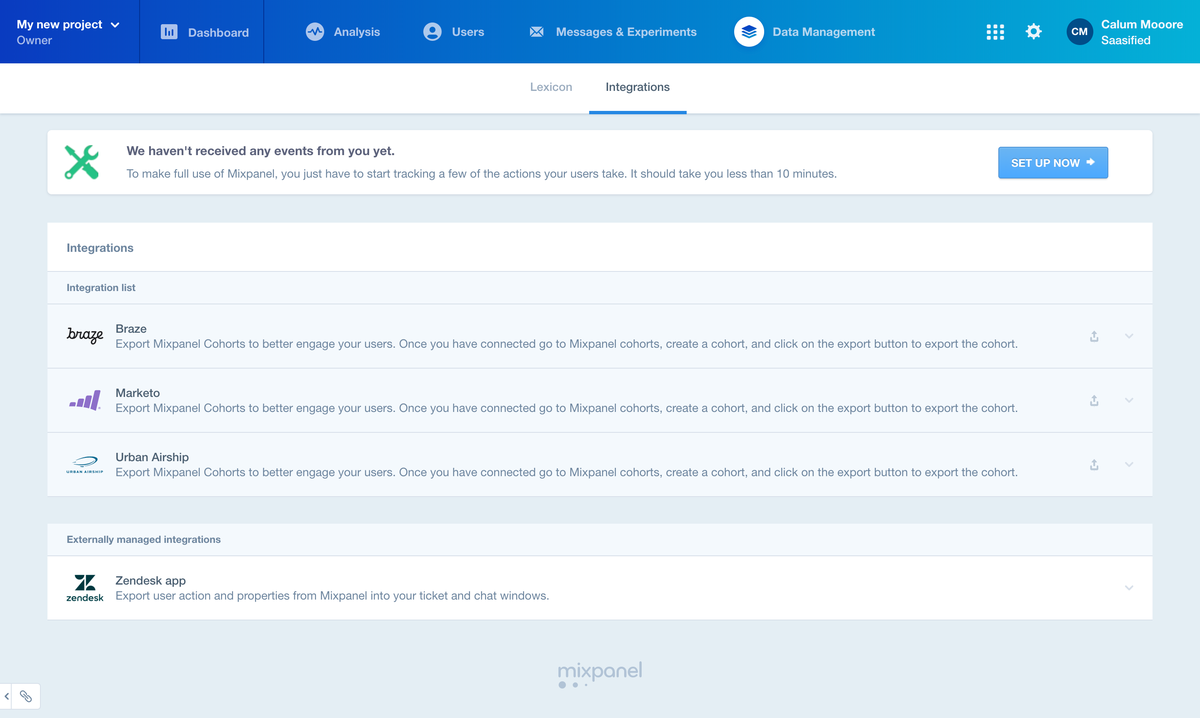This screenshot has height=718, width=1200.
Task: Expand the Zendesk app row
Action: point(1129,588)
